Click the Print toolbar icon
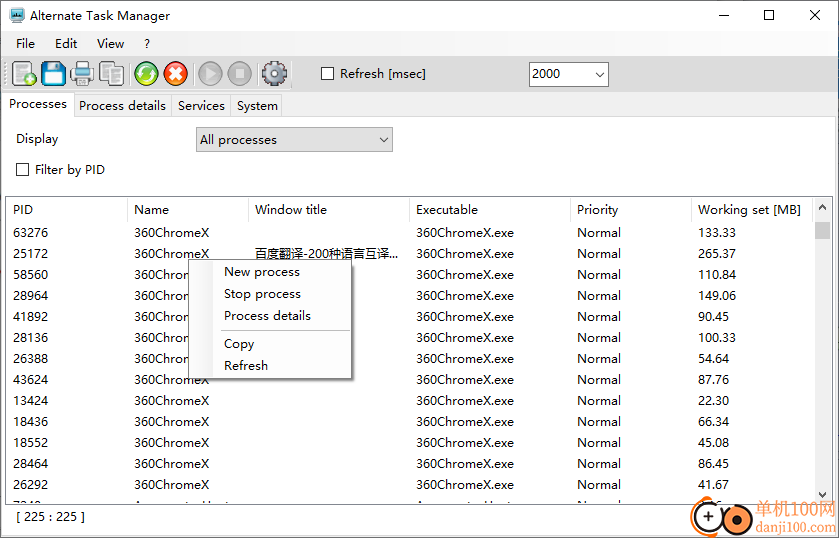The height and width of the screenshot is (538, 839). 82,74
